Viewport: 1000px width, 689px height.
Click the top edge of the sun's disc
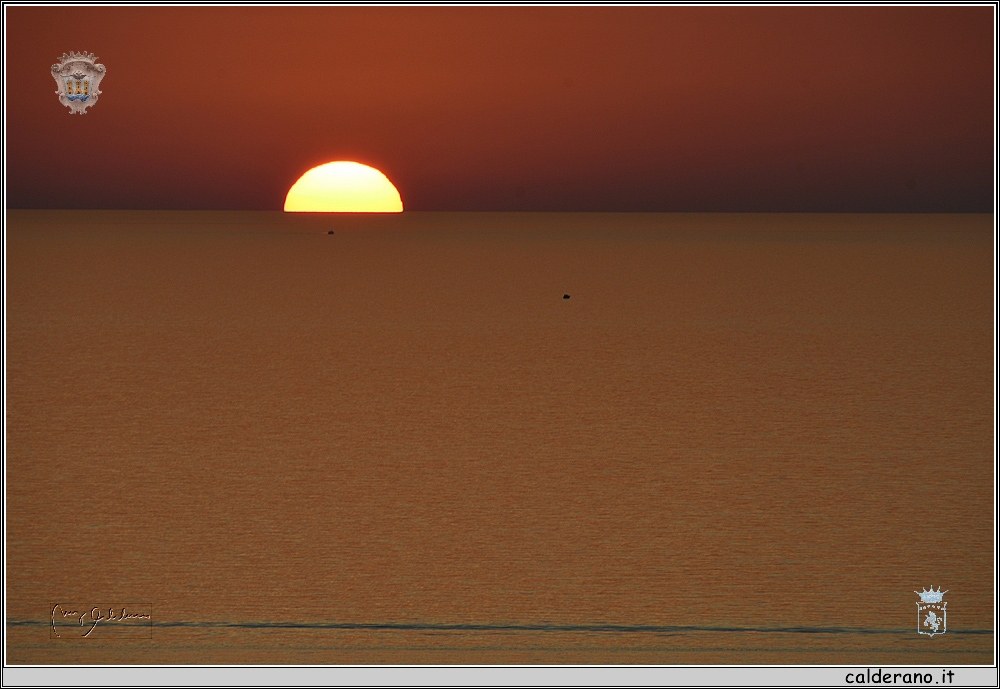click(343, 162)
